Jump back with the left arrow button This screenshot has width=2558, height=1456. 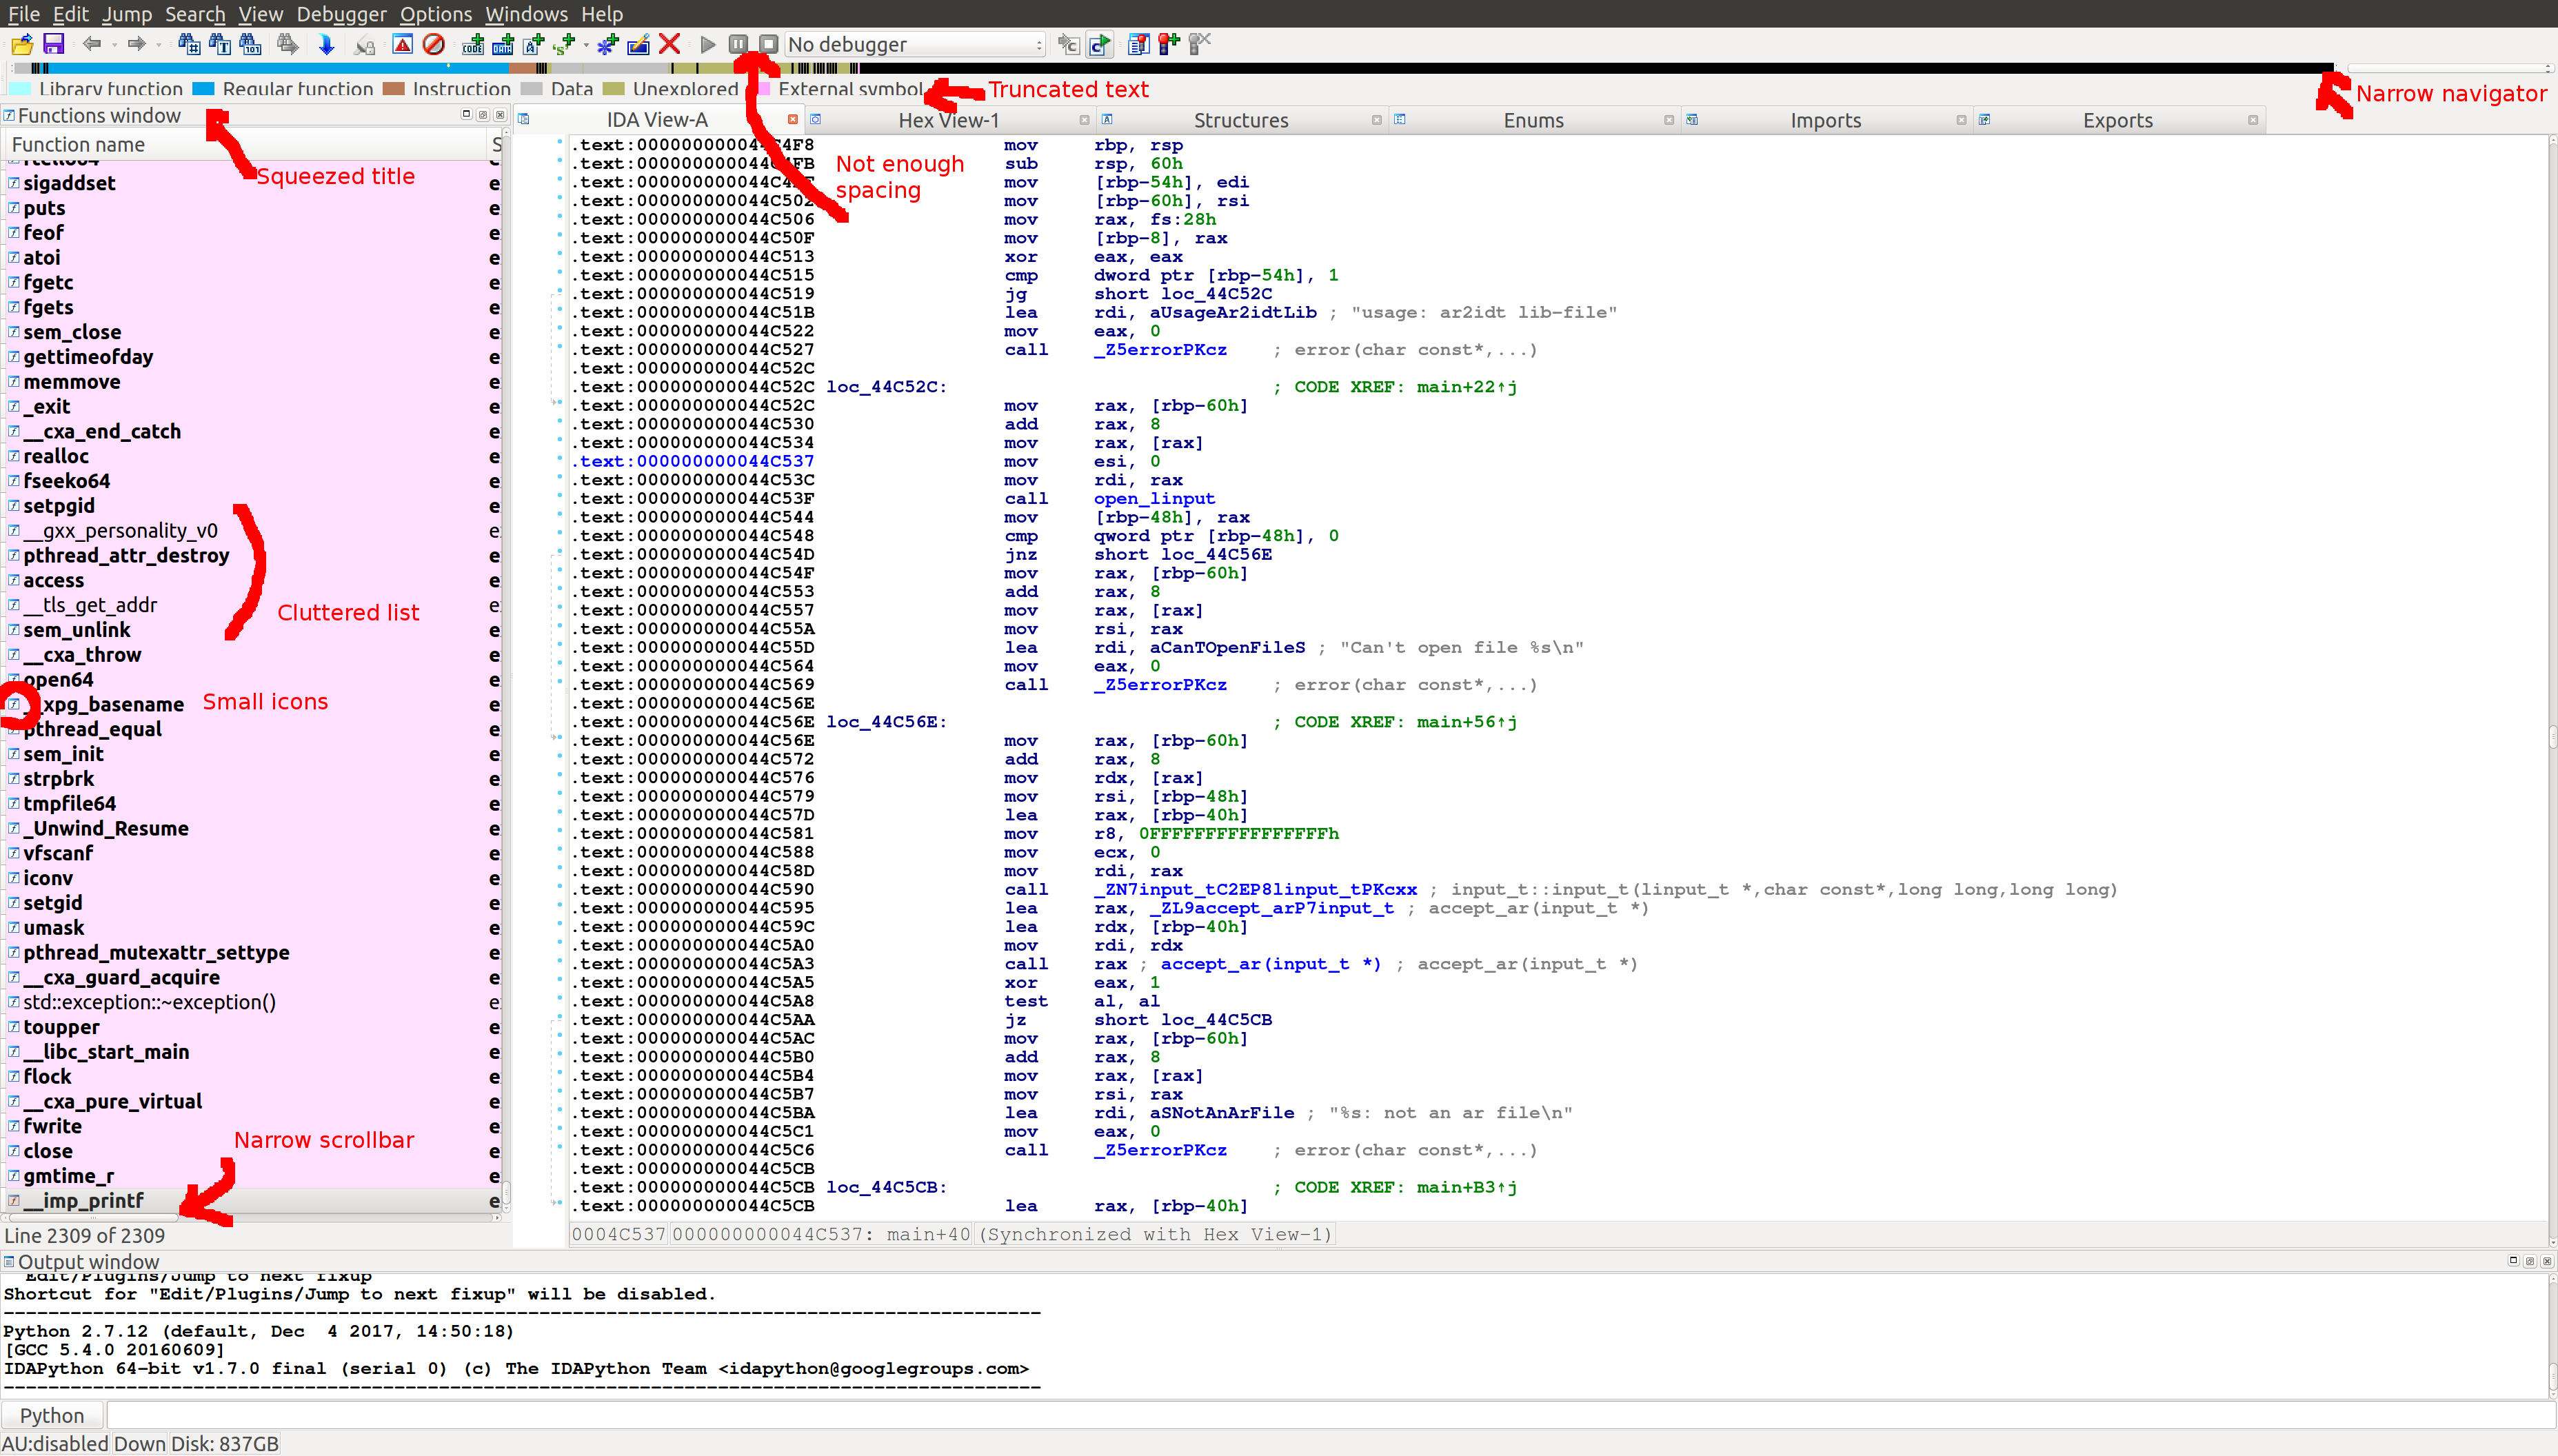point(92,44)
